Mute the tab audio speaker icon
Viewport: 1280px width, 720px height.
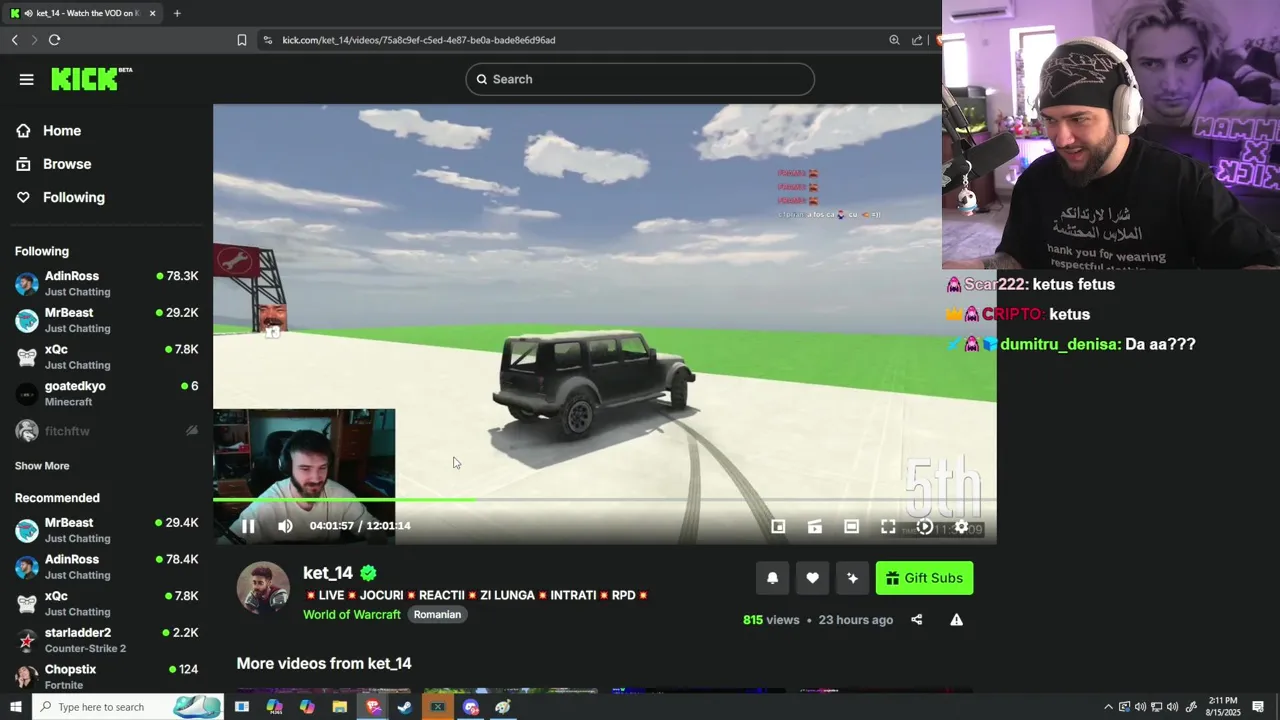(28, 13)
